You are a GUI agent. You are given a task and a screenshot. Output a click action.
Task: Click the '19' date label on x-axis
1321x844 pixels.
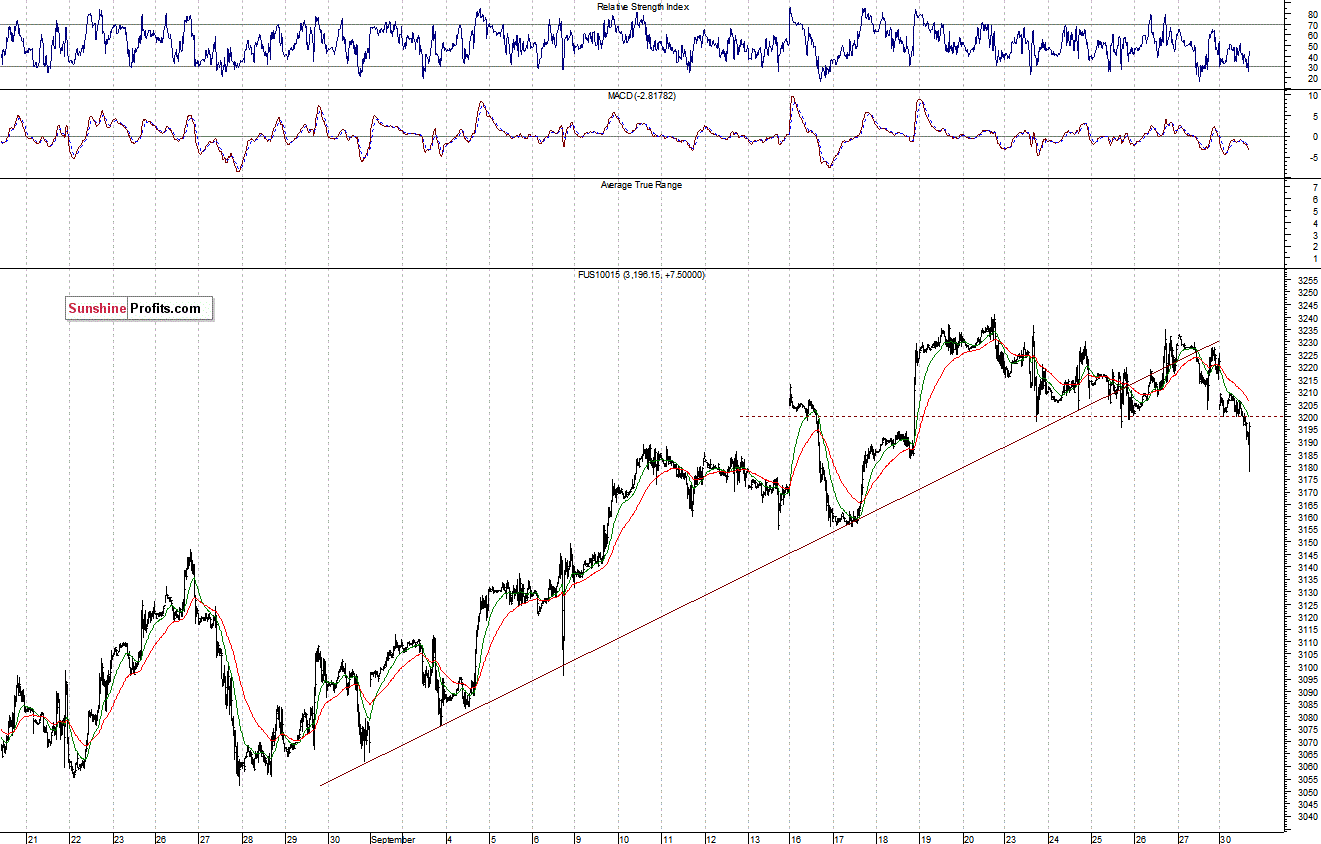pos(925,839)
